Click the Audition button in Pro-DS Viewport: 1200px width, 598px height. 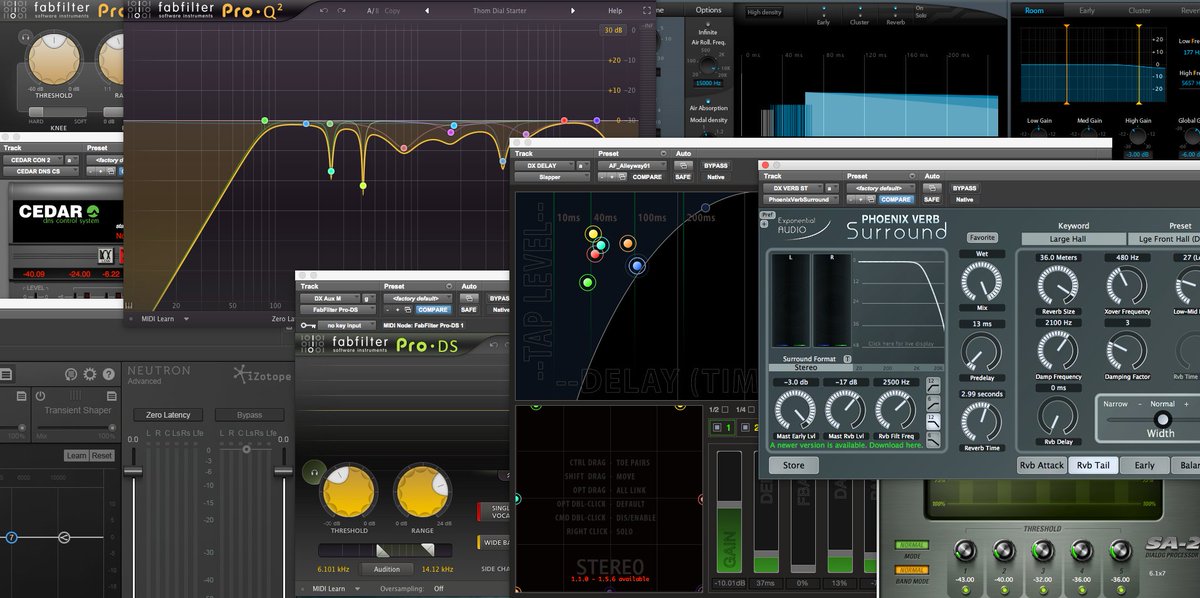386,569
